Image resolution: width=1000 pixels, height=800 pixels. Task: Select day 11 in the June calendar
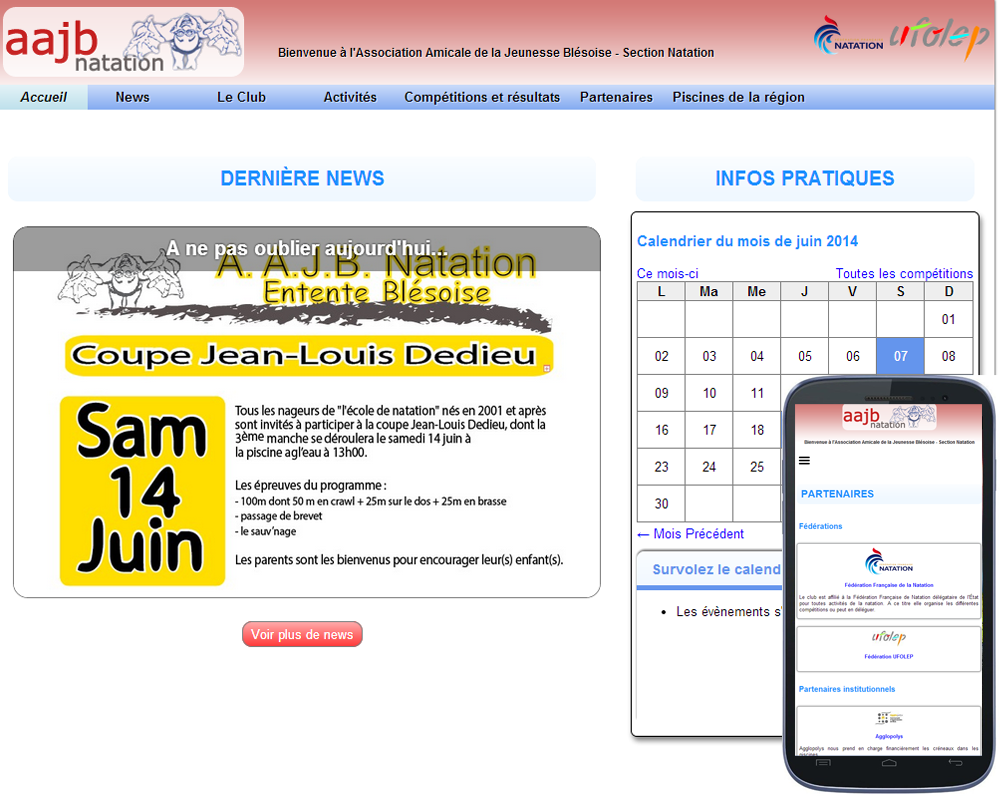tap(757, 393)
